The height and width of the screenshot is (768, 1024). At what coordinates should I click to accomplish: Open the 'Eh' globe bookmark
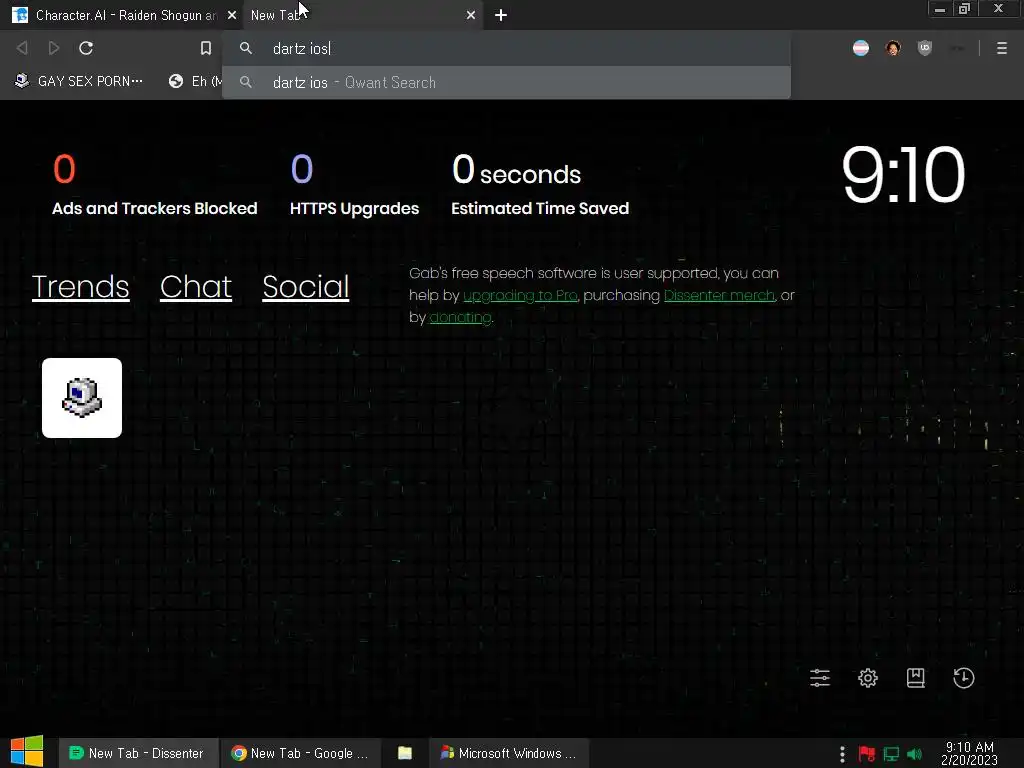(x=195, y=81)
